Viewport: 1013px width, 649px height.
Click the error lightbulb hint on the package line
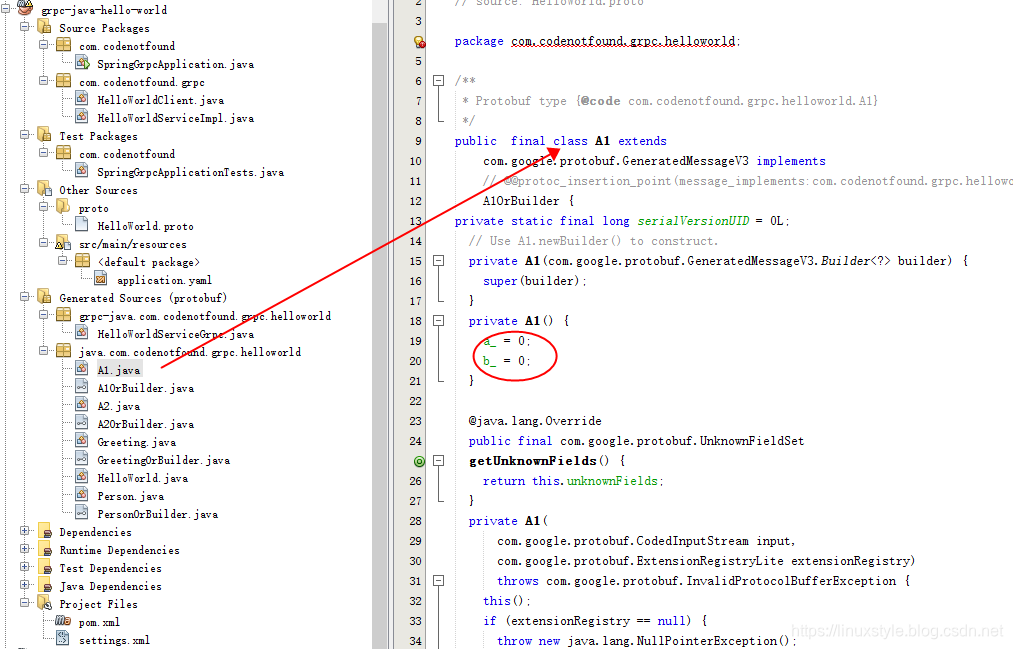419,42
